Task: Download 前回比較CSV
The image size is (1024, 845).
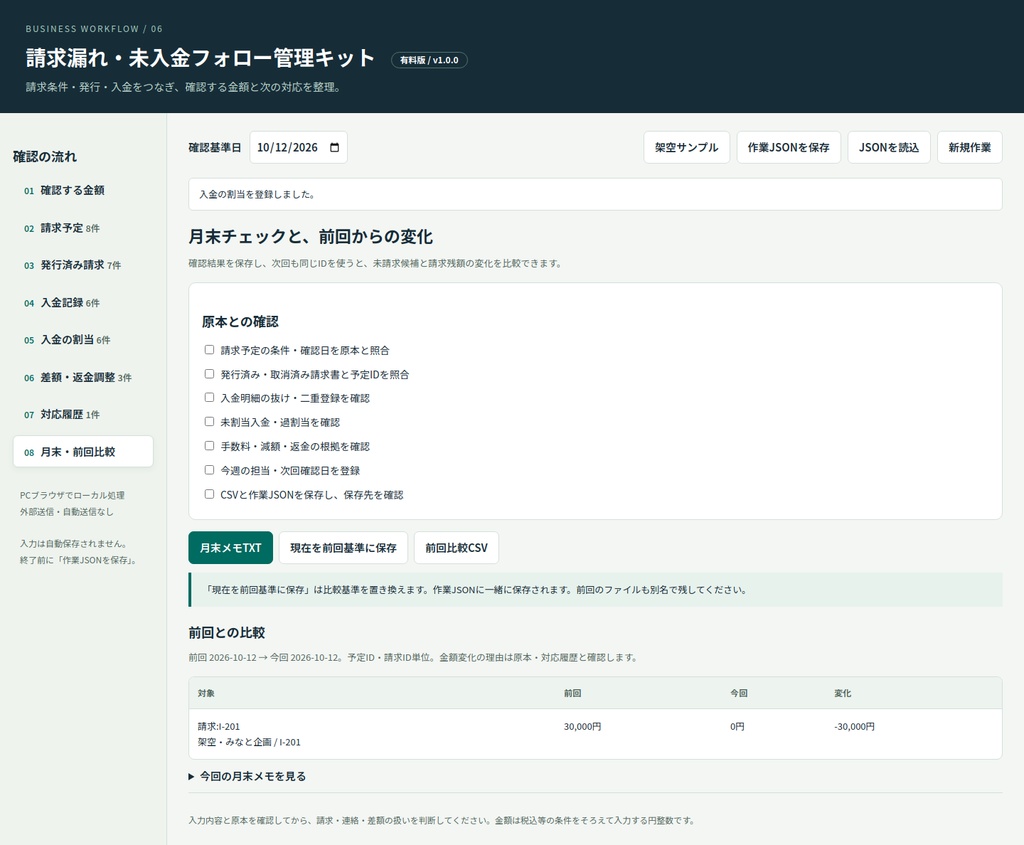Action: click(x=456, y=548)
